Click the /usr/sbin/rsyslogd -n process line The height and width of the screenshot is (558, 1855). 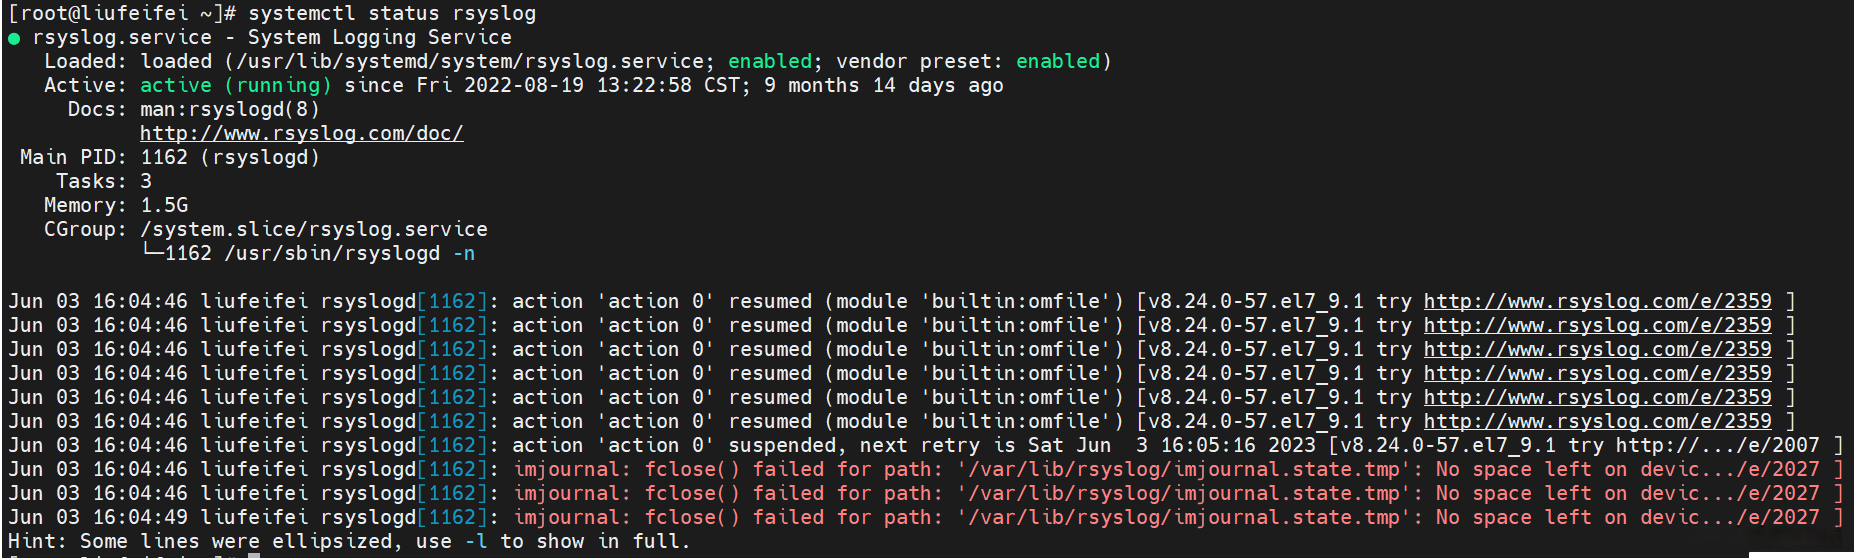pos(320,253)
